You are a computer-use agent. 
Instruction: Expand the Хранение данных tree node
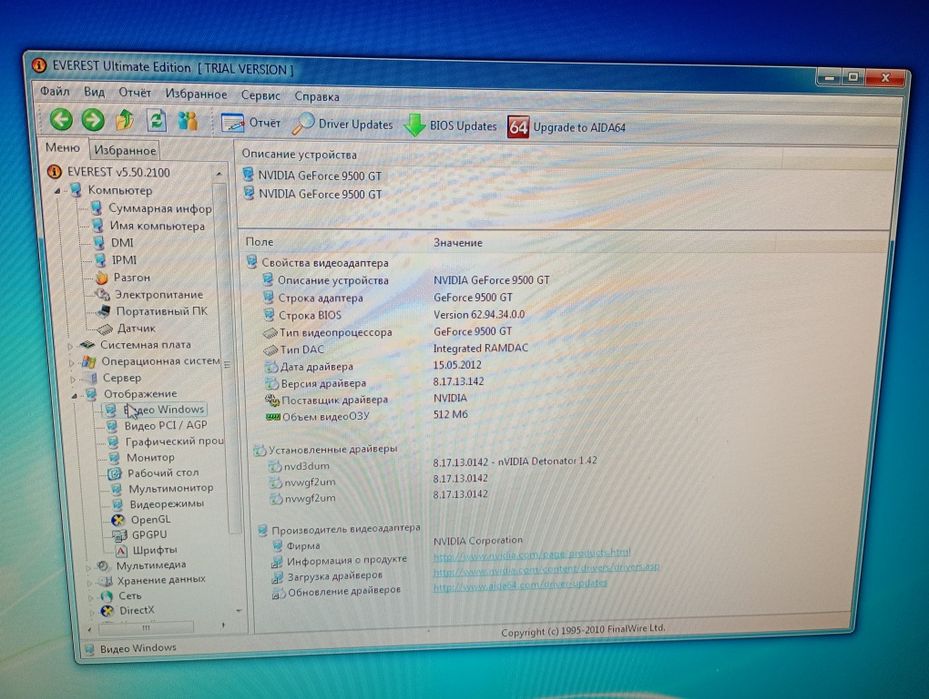coord(89,582)
